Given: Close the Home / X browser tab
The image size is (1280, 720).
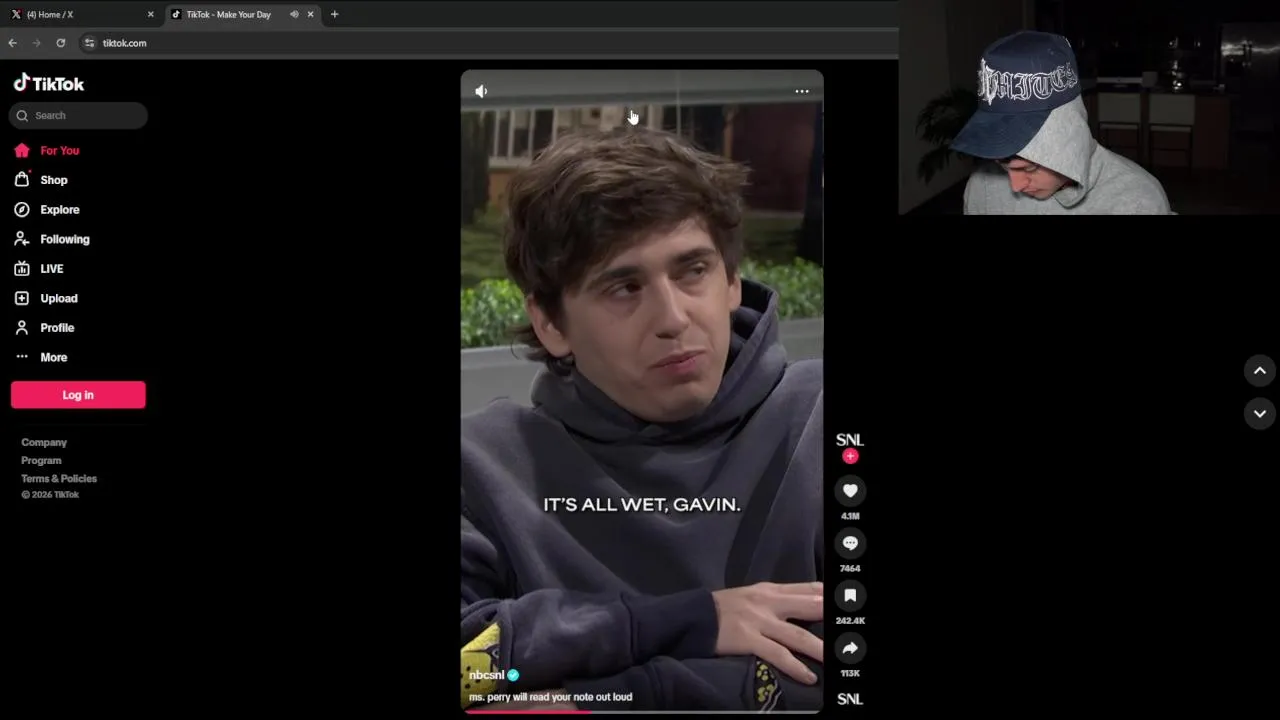Looking at the screenshot, I should pyautogui.click(x=151, y=14).
